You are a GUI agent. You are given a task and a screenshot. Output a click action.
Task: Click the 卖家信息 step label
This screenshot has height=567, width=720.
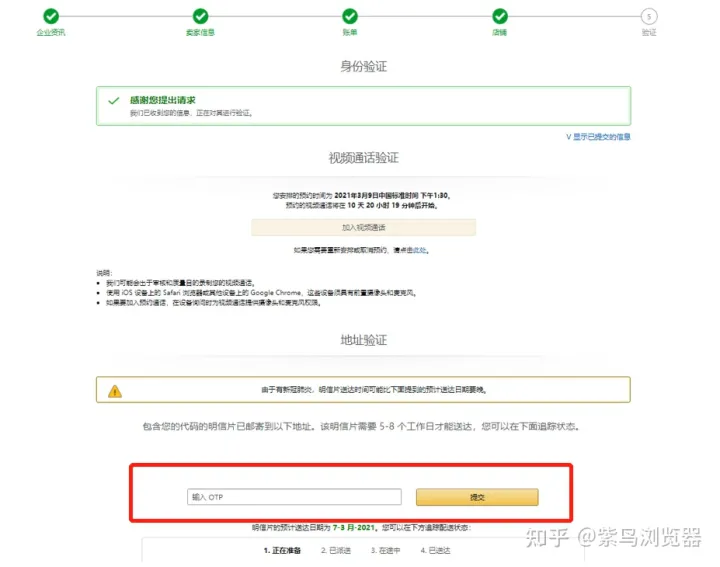[200, 32]
